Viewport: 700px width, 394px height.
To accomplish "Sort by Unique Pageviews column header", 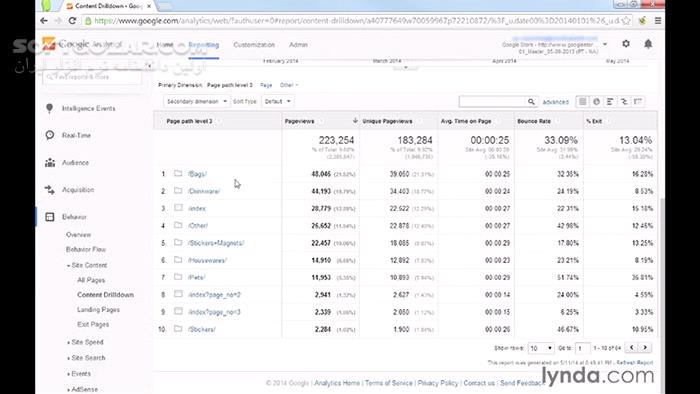I will [387, 121].
